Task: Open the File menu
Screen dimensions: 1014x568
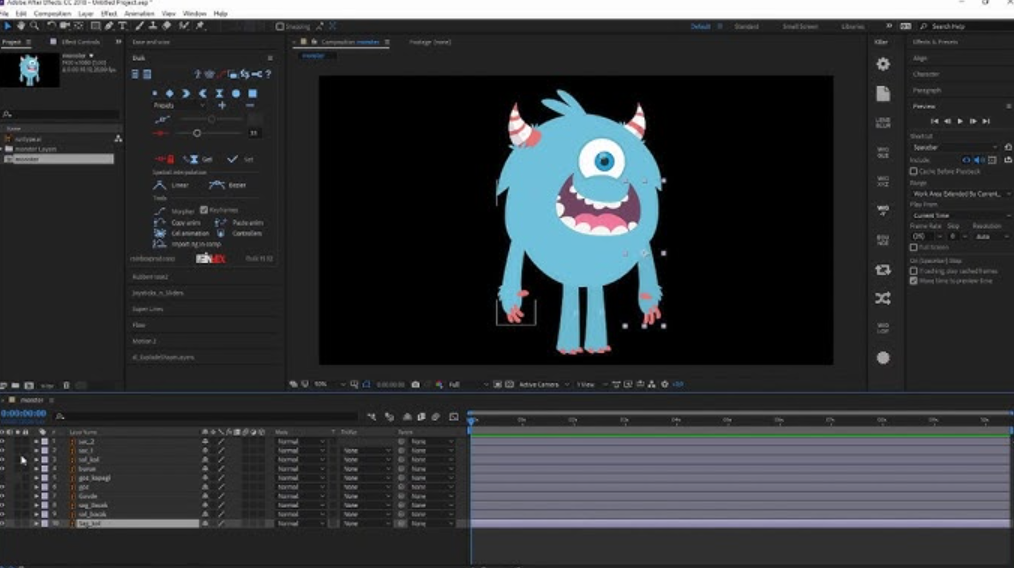Action: pos(5,13)
